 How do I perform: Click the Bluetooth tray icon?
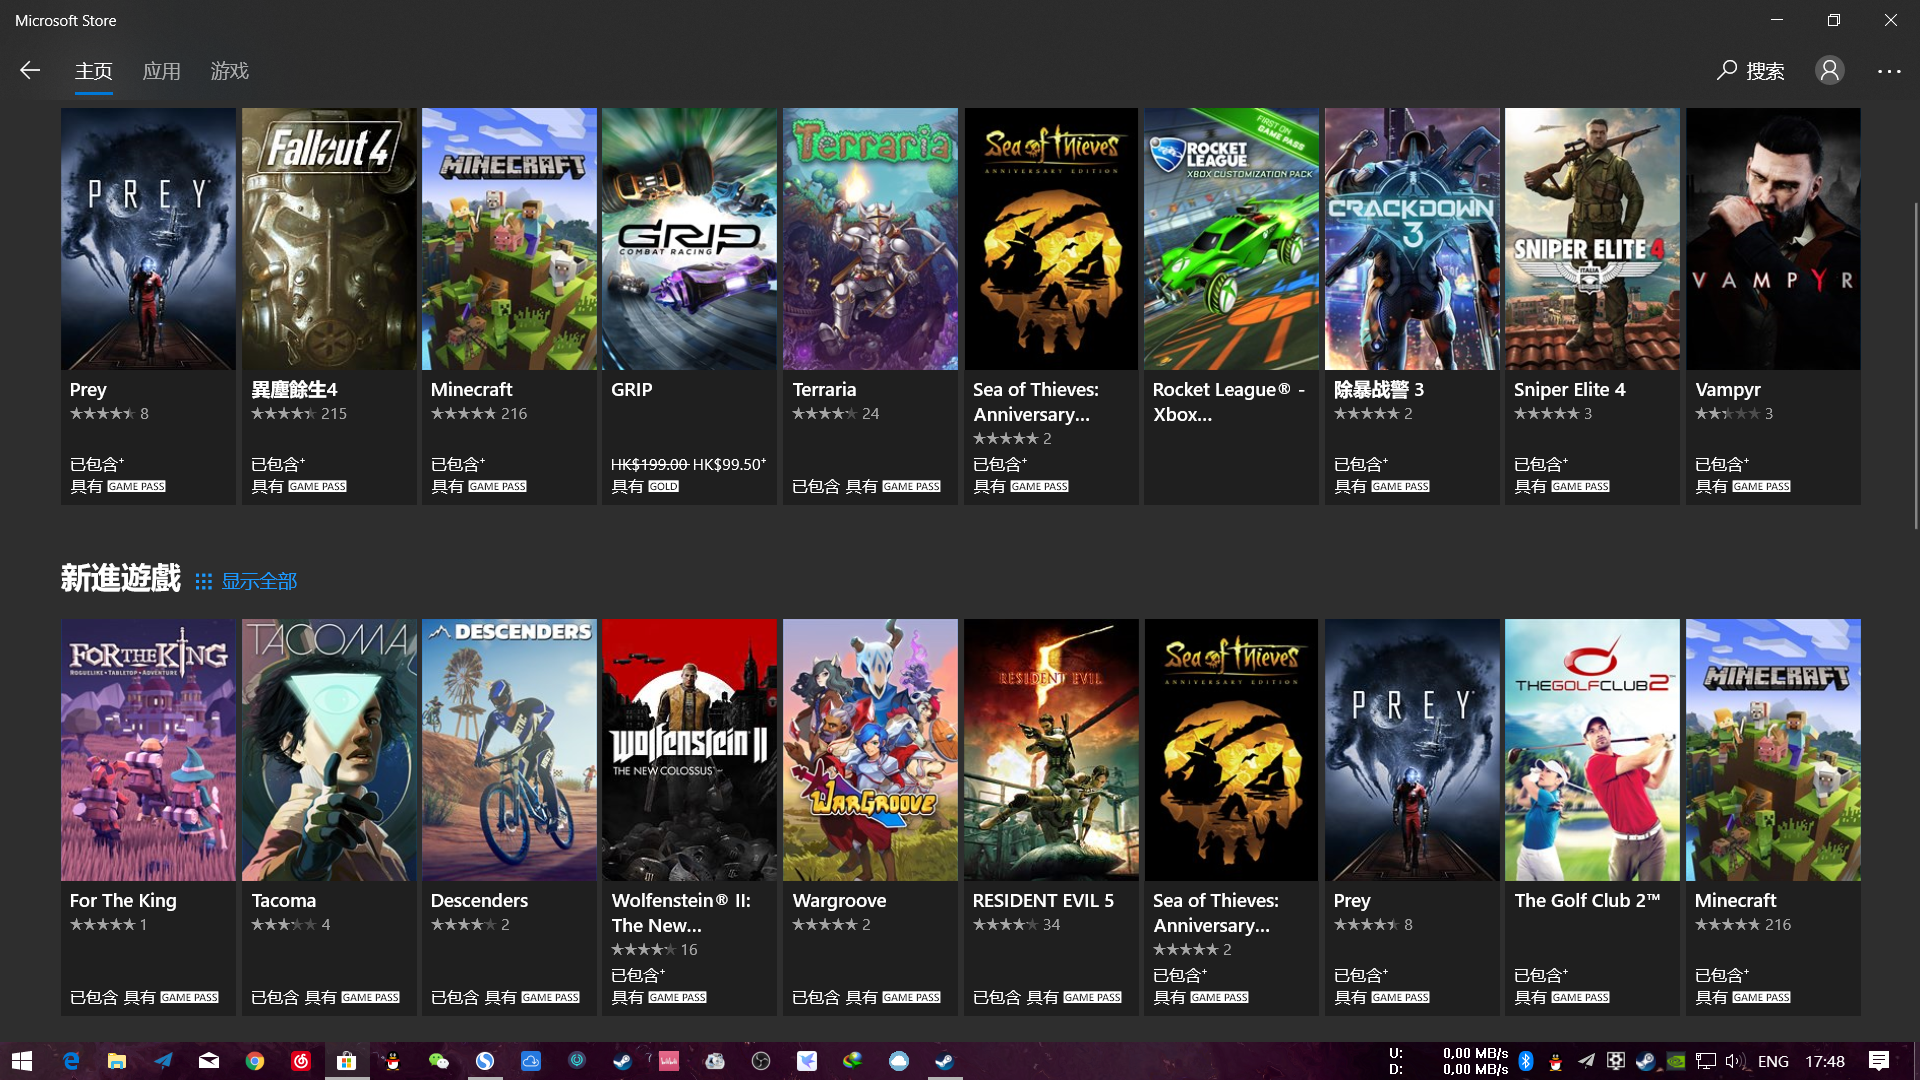(1526, 1061)
